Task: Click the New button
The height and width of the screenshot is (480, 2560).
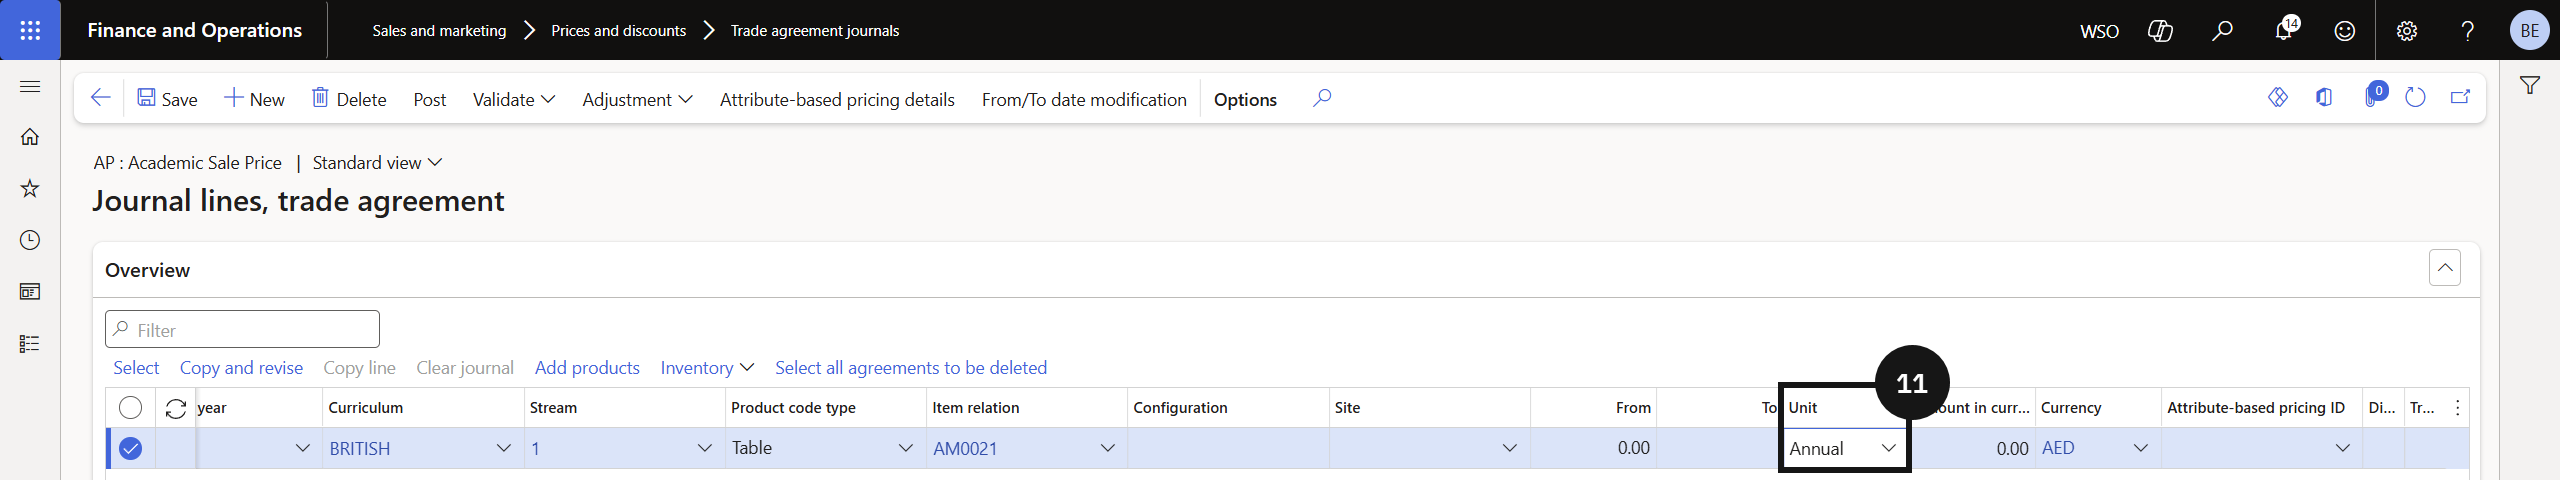Action: point(254,99)
